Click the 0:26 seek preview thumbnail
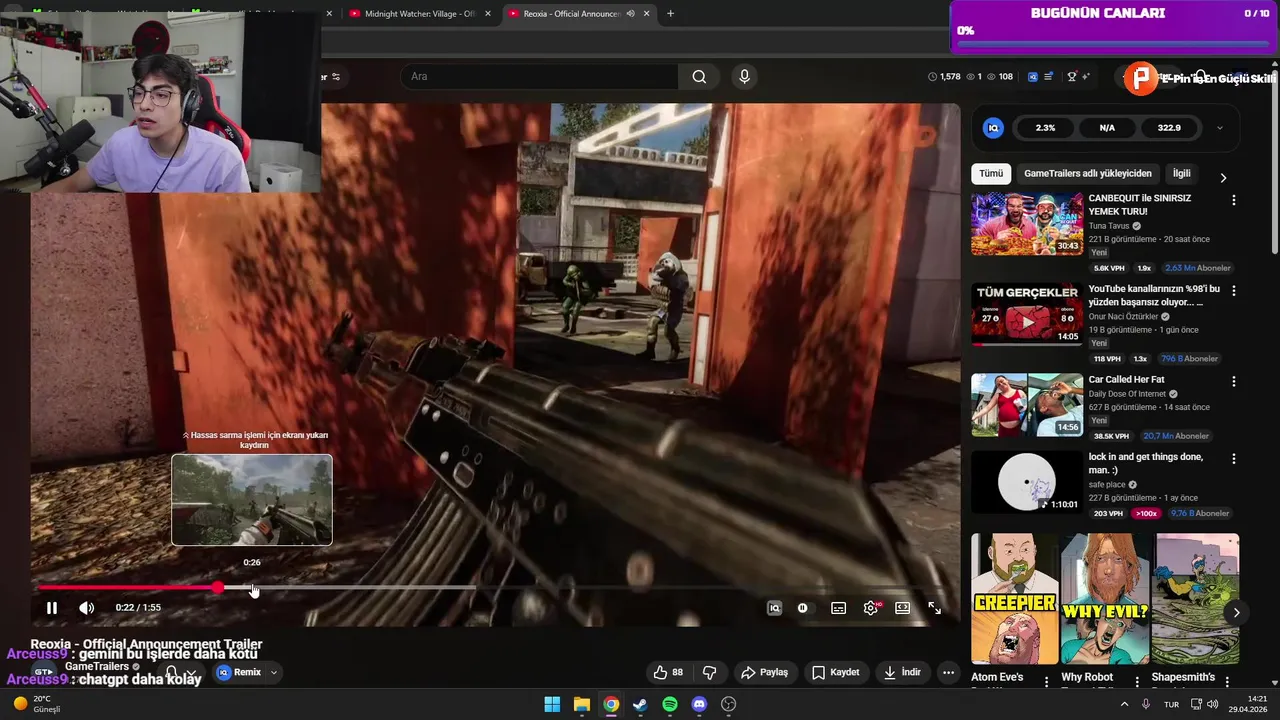The image size is (1280, 720). pyautogui.click(x=252, y=500)
